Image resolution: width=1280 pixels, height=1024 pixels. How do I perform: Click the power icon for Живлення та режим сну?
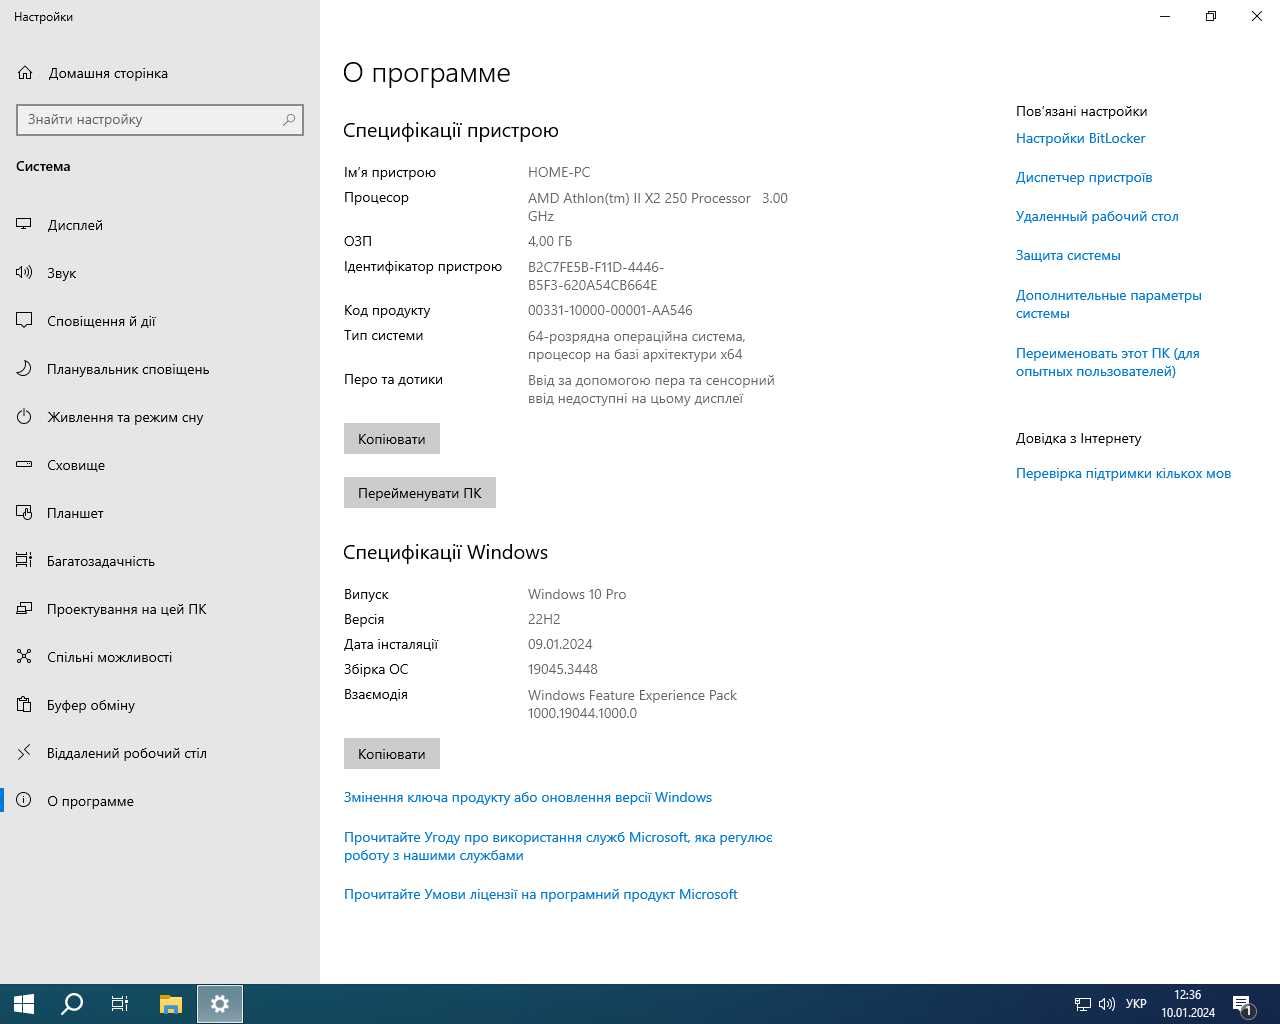click(24, 417)
